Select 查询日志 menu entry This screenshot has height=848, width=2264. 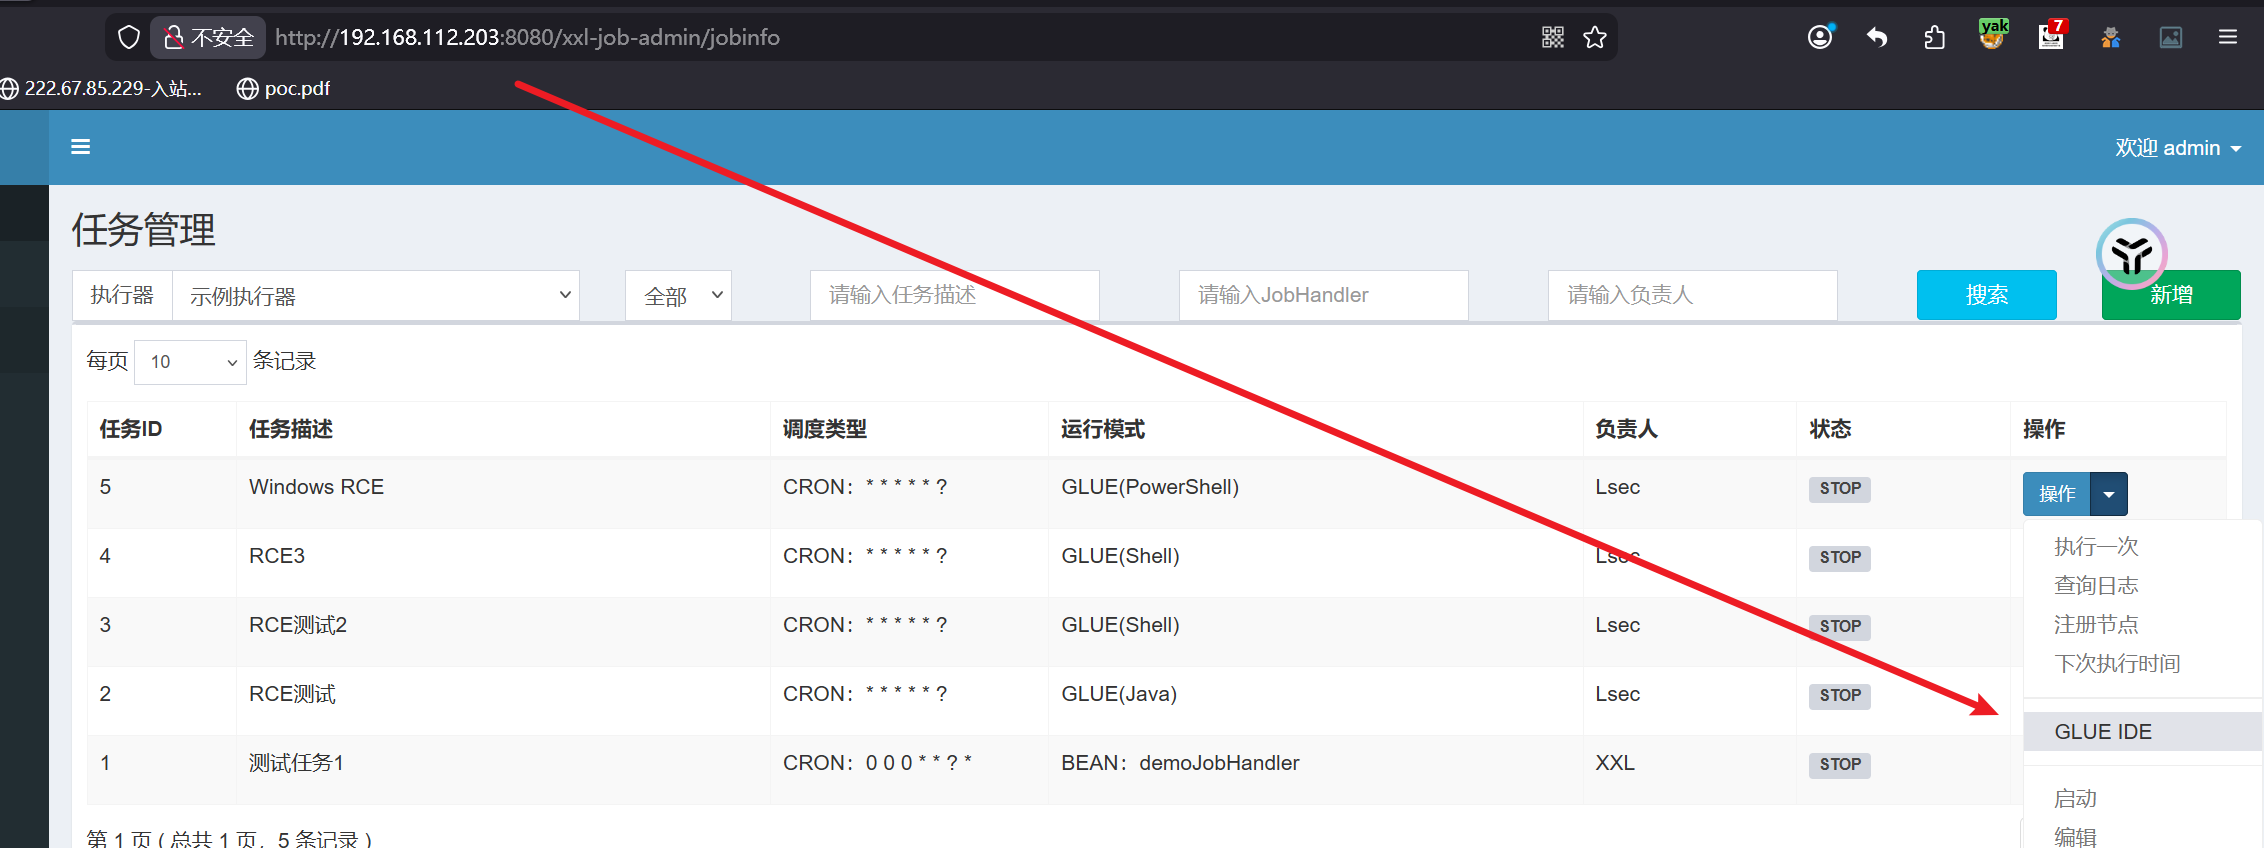(2096, 586)
